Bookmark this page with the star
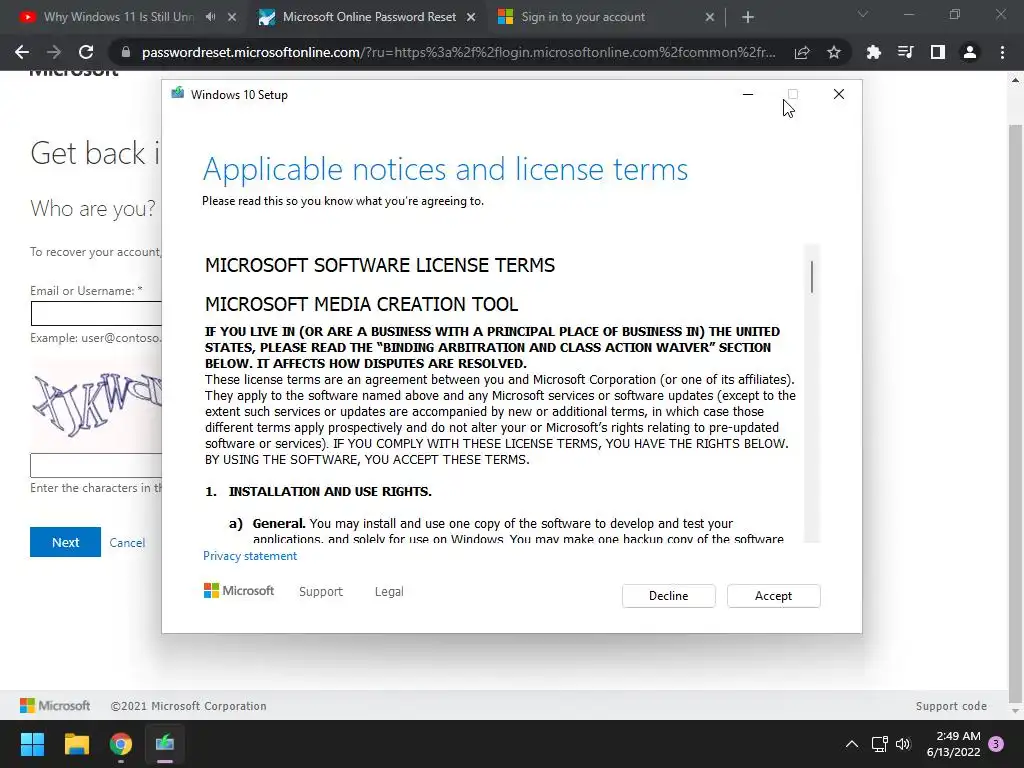1024x768 pixels. pos(834,52)
